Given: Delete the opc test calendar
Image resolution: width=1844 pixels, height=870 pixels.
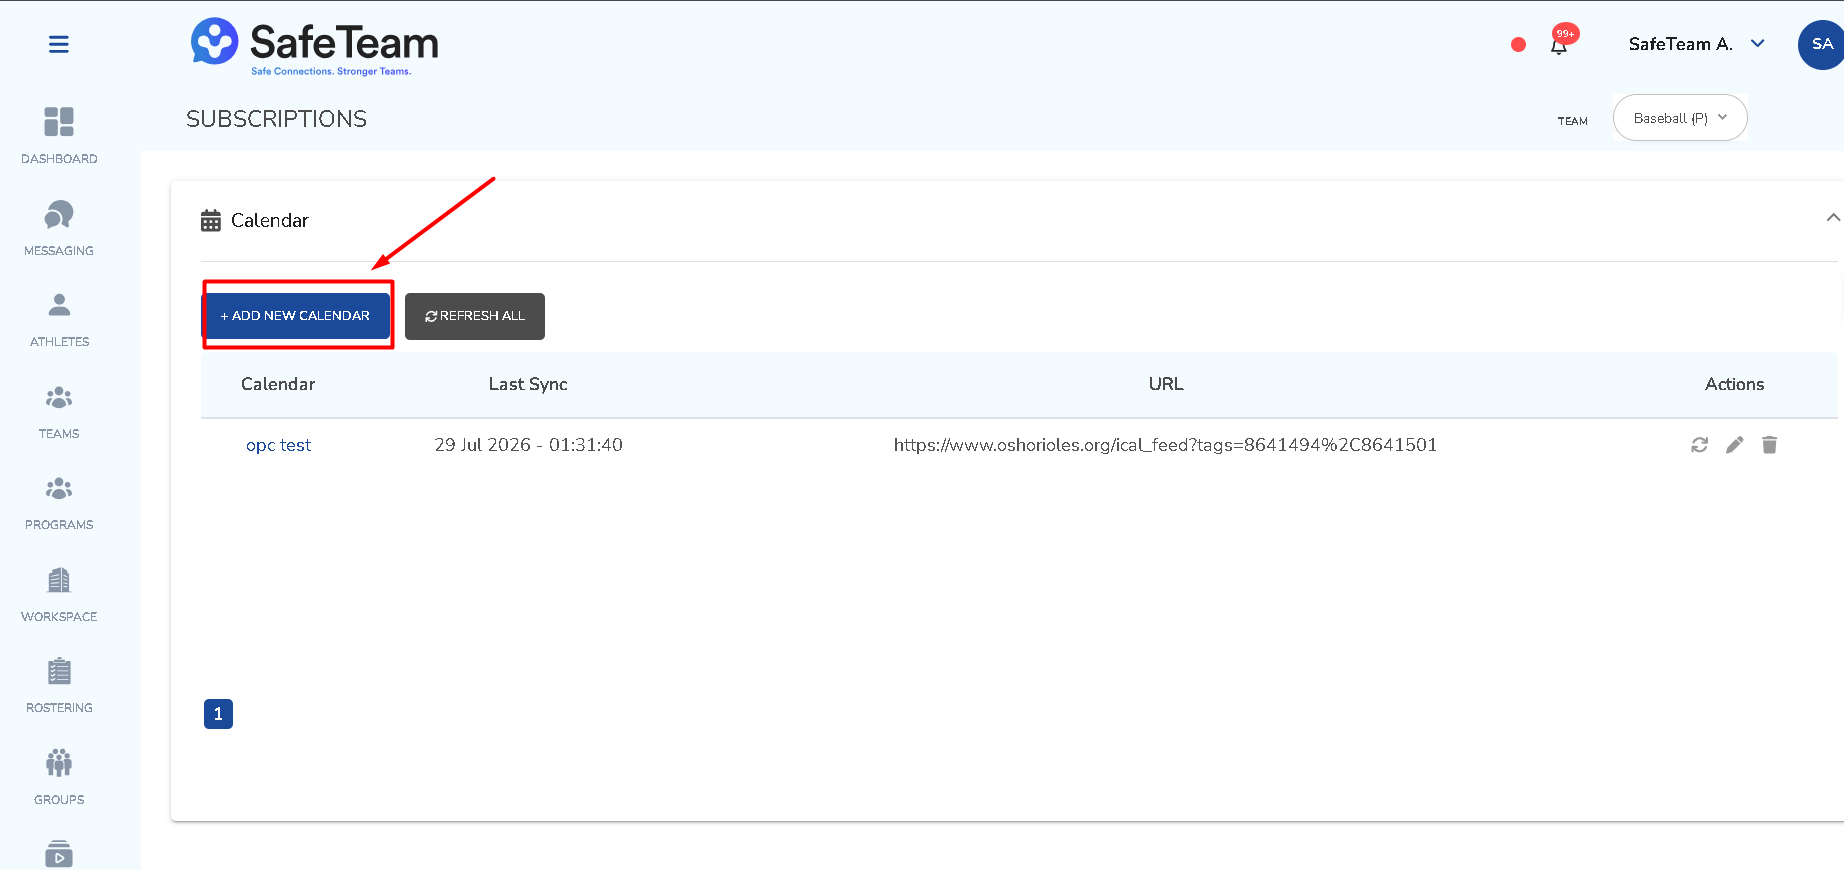Looking at the screenshot, I should [1769, 445].
